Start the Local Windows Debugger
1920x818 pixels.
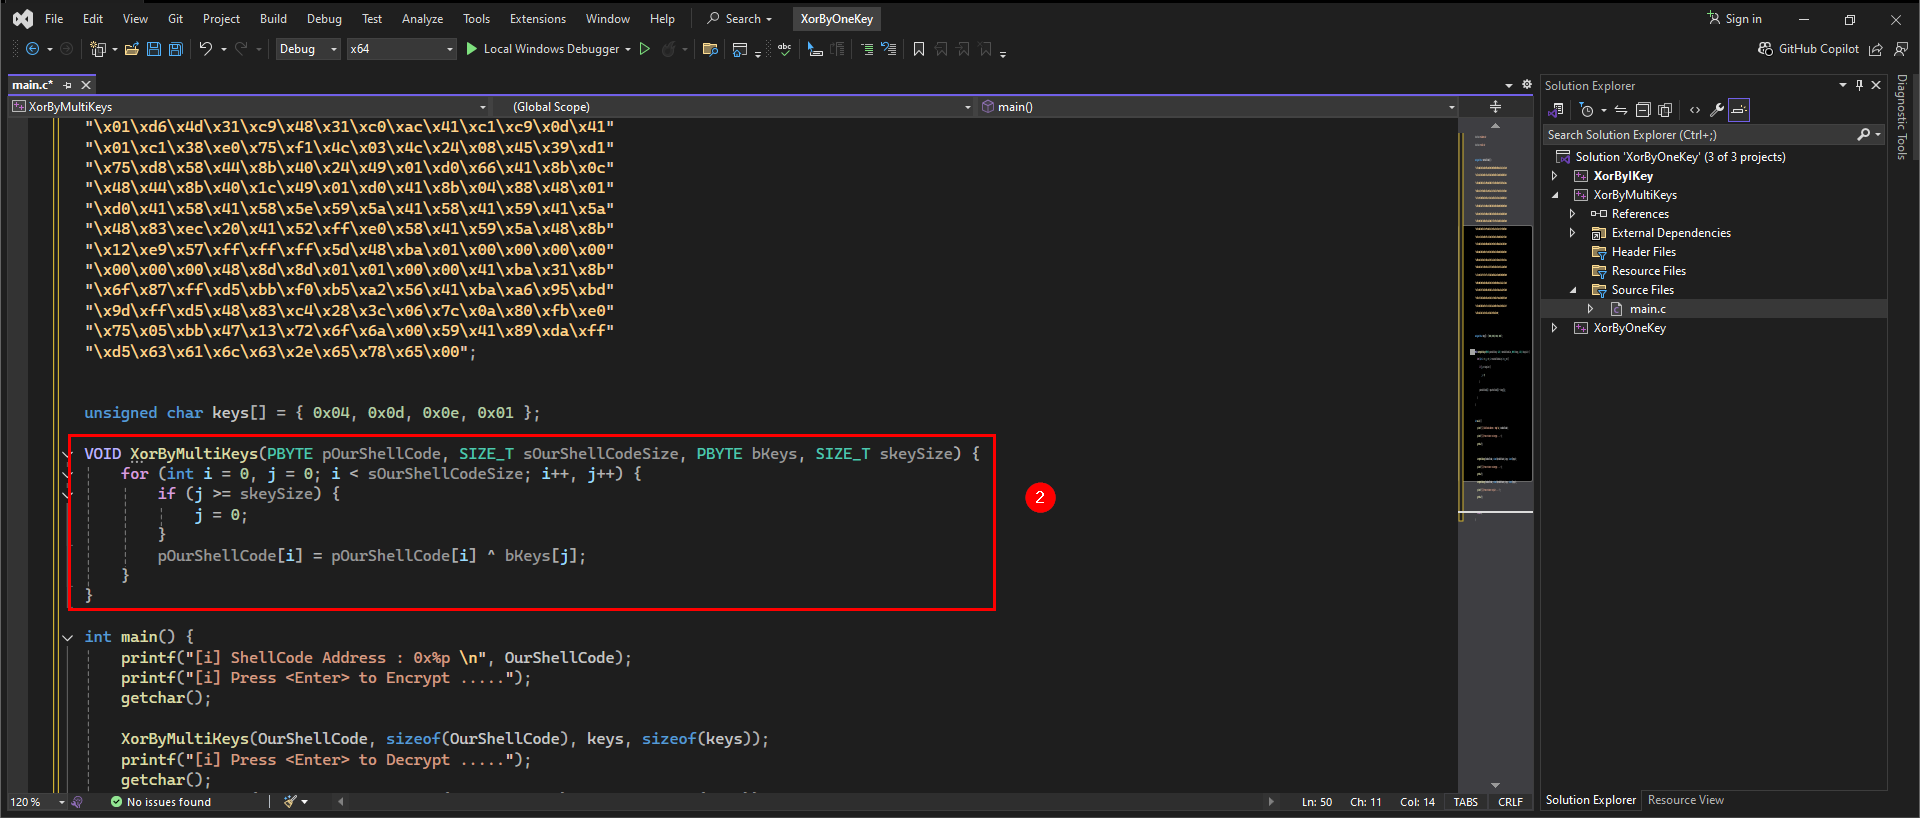(x=542, y=49)
